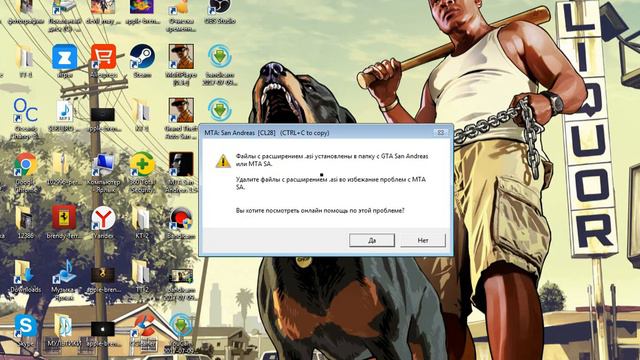
Task: Open the Компьютер - Ярлык shortcut
Action: pyautogui.click(x=103, y=164)
